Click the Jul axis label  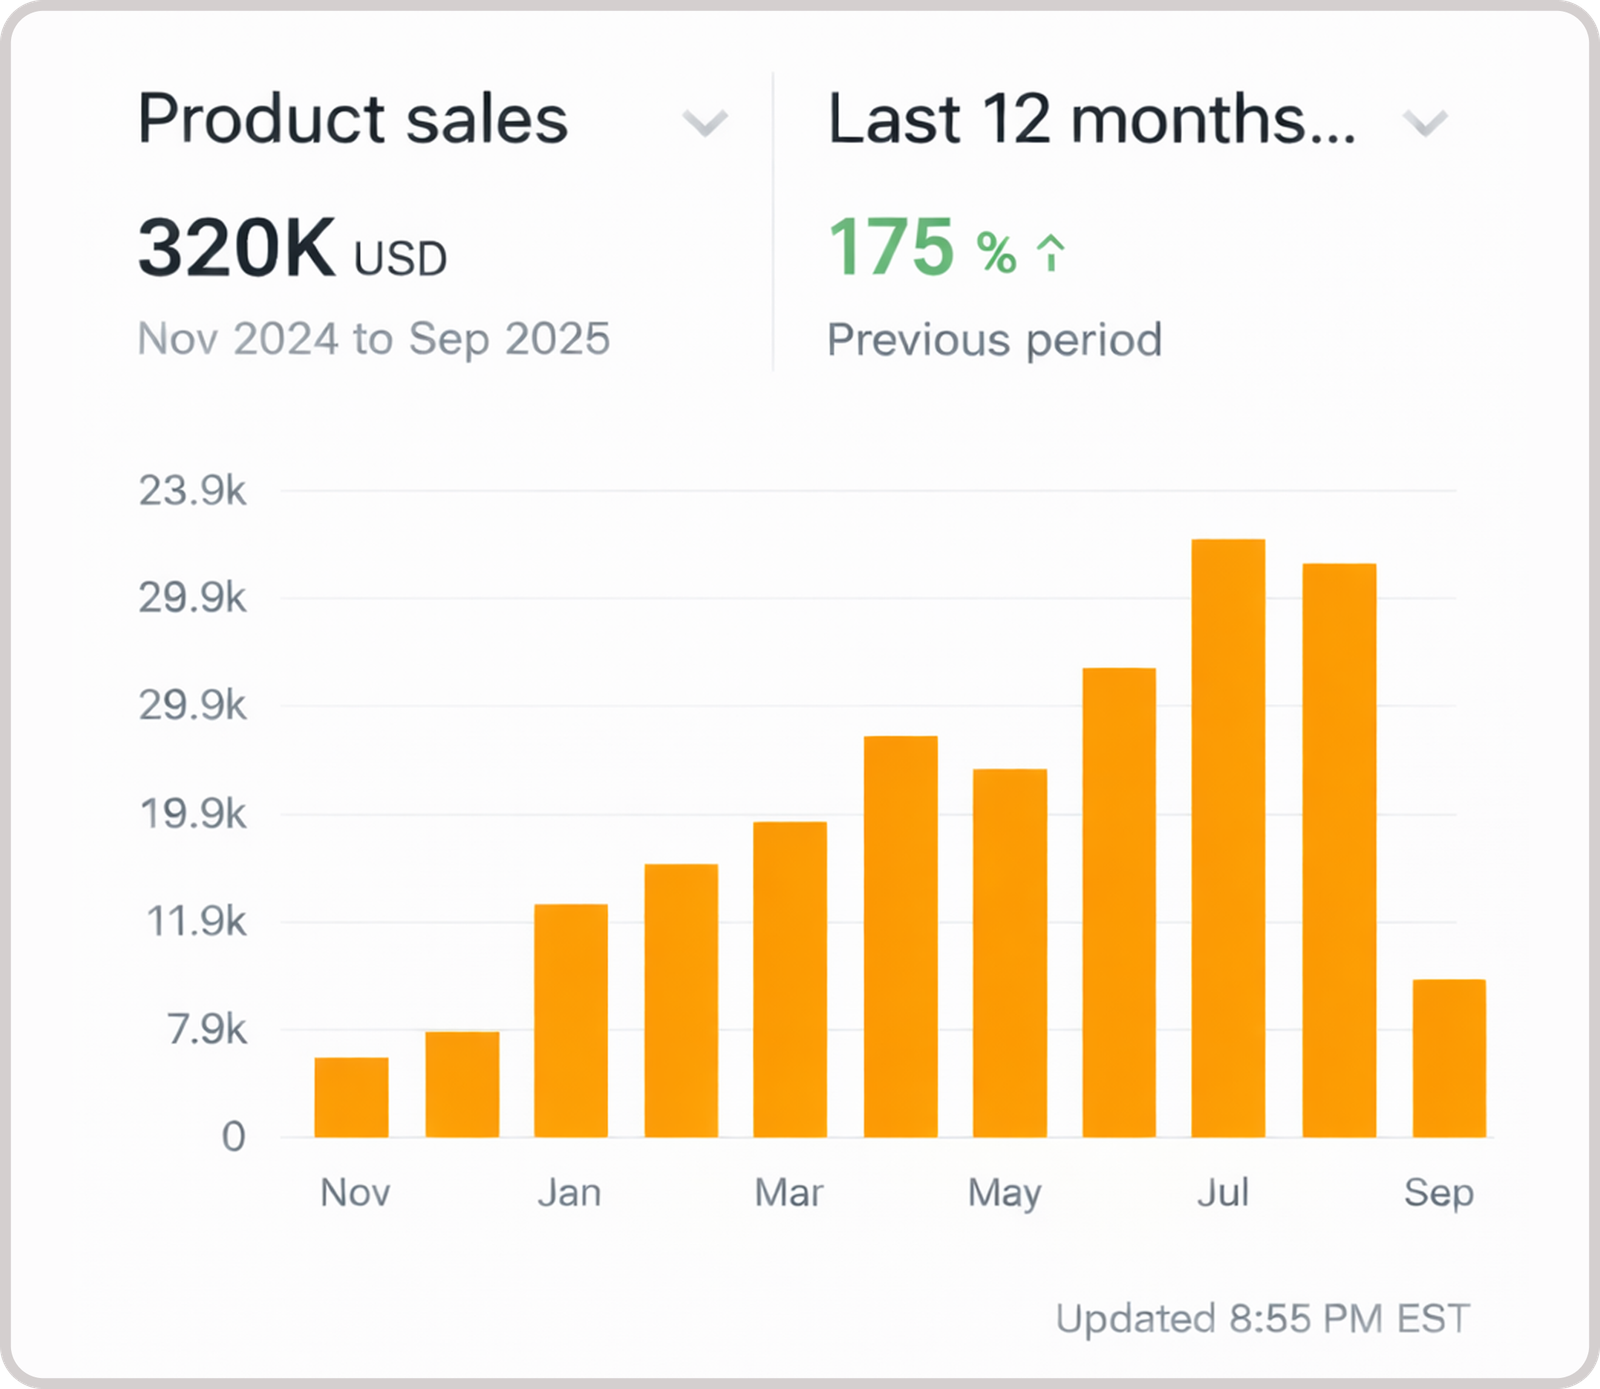(x=1223, y=1193)
